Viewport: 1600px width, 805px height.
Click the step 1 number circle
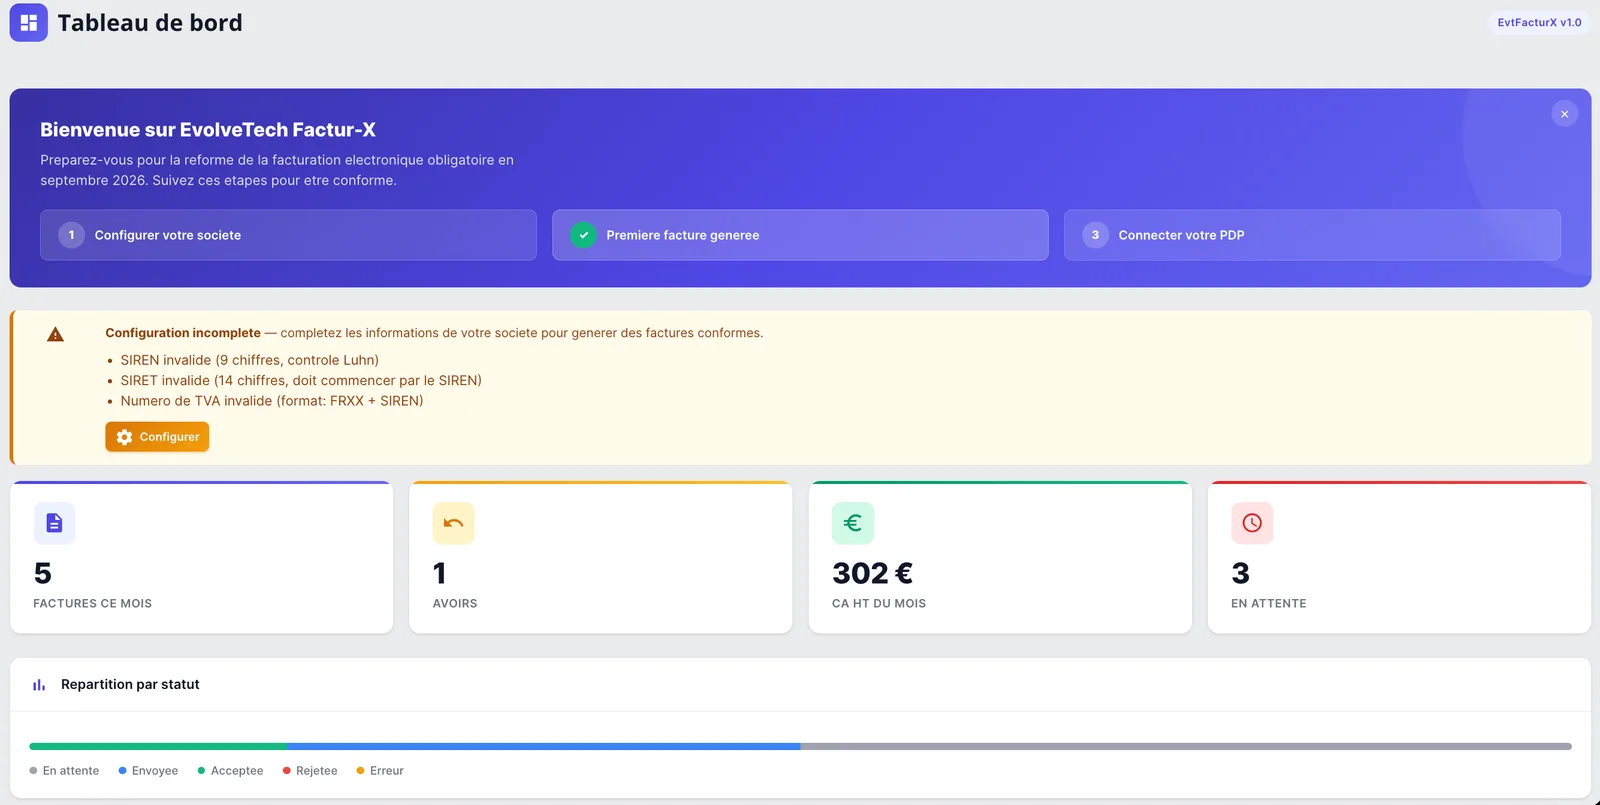click(71, 235)
